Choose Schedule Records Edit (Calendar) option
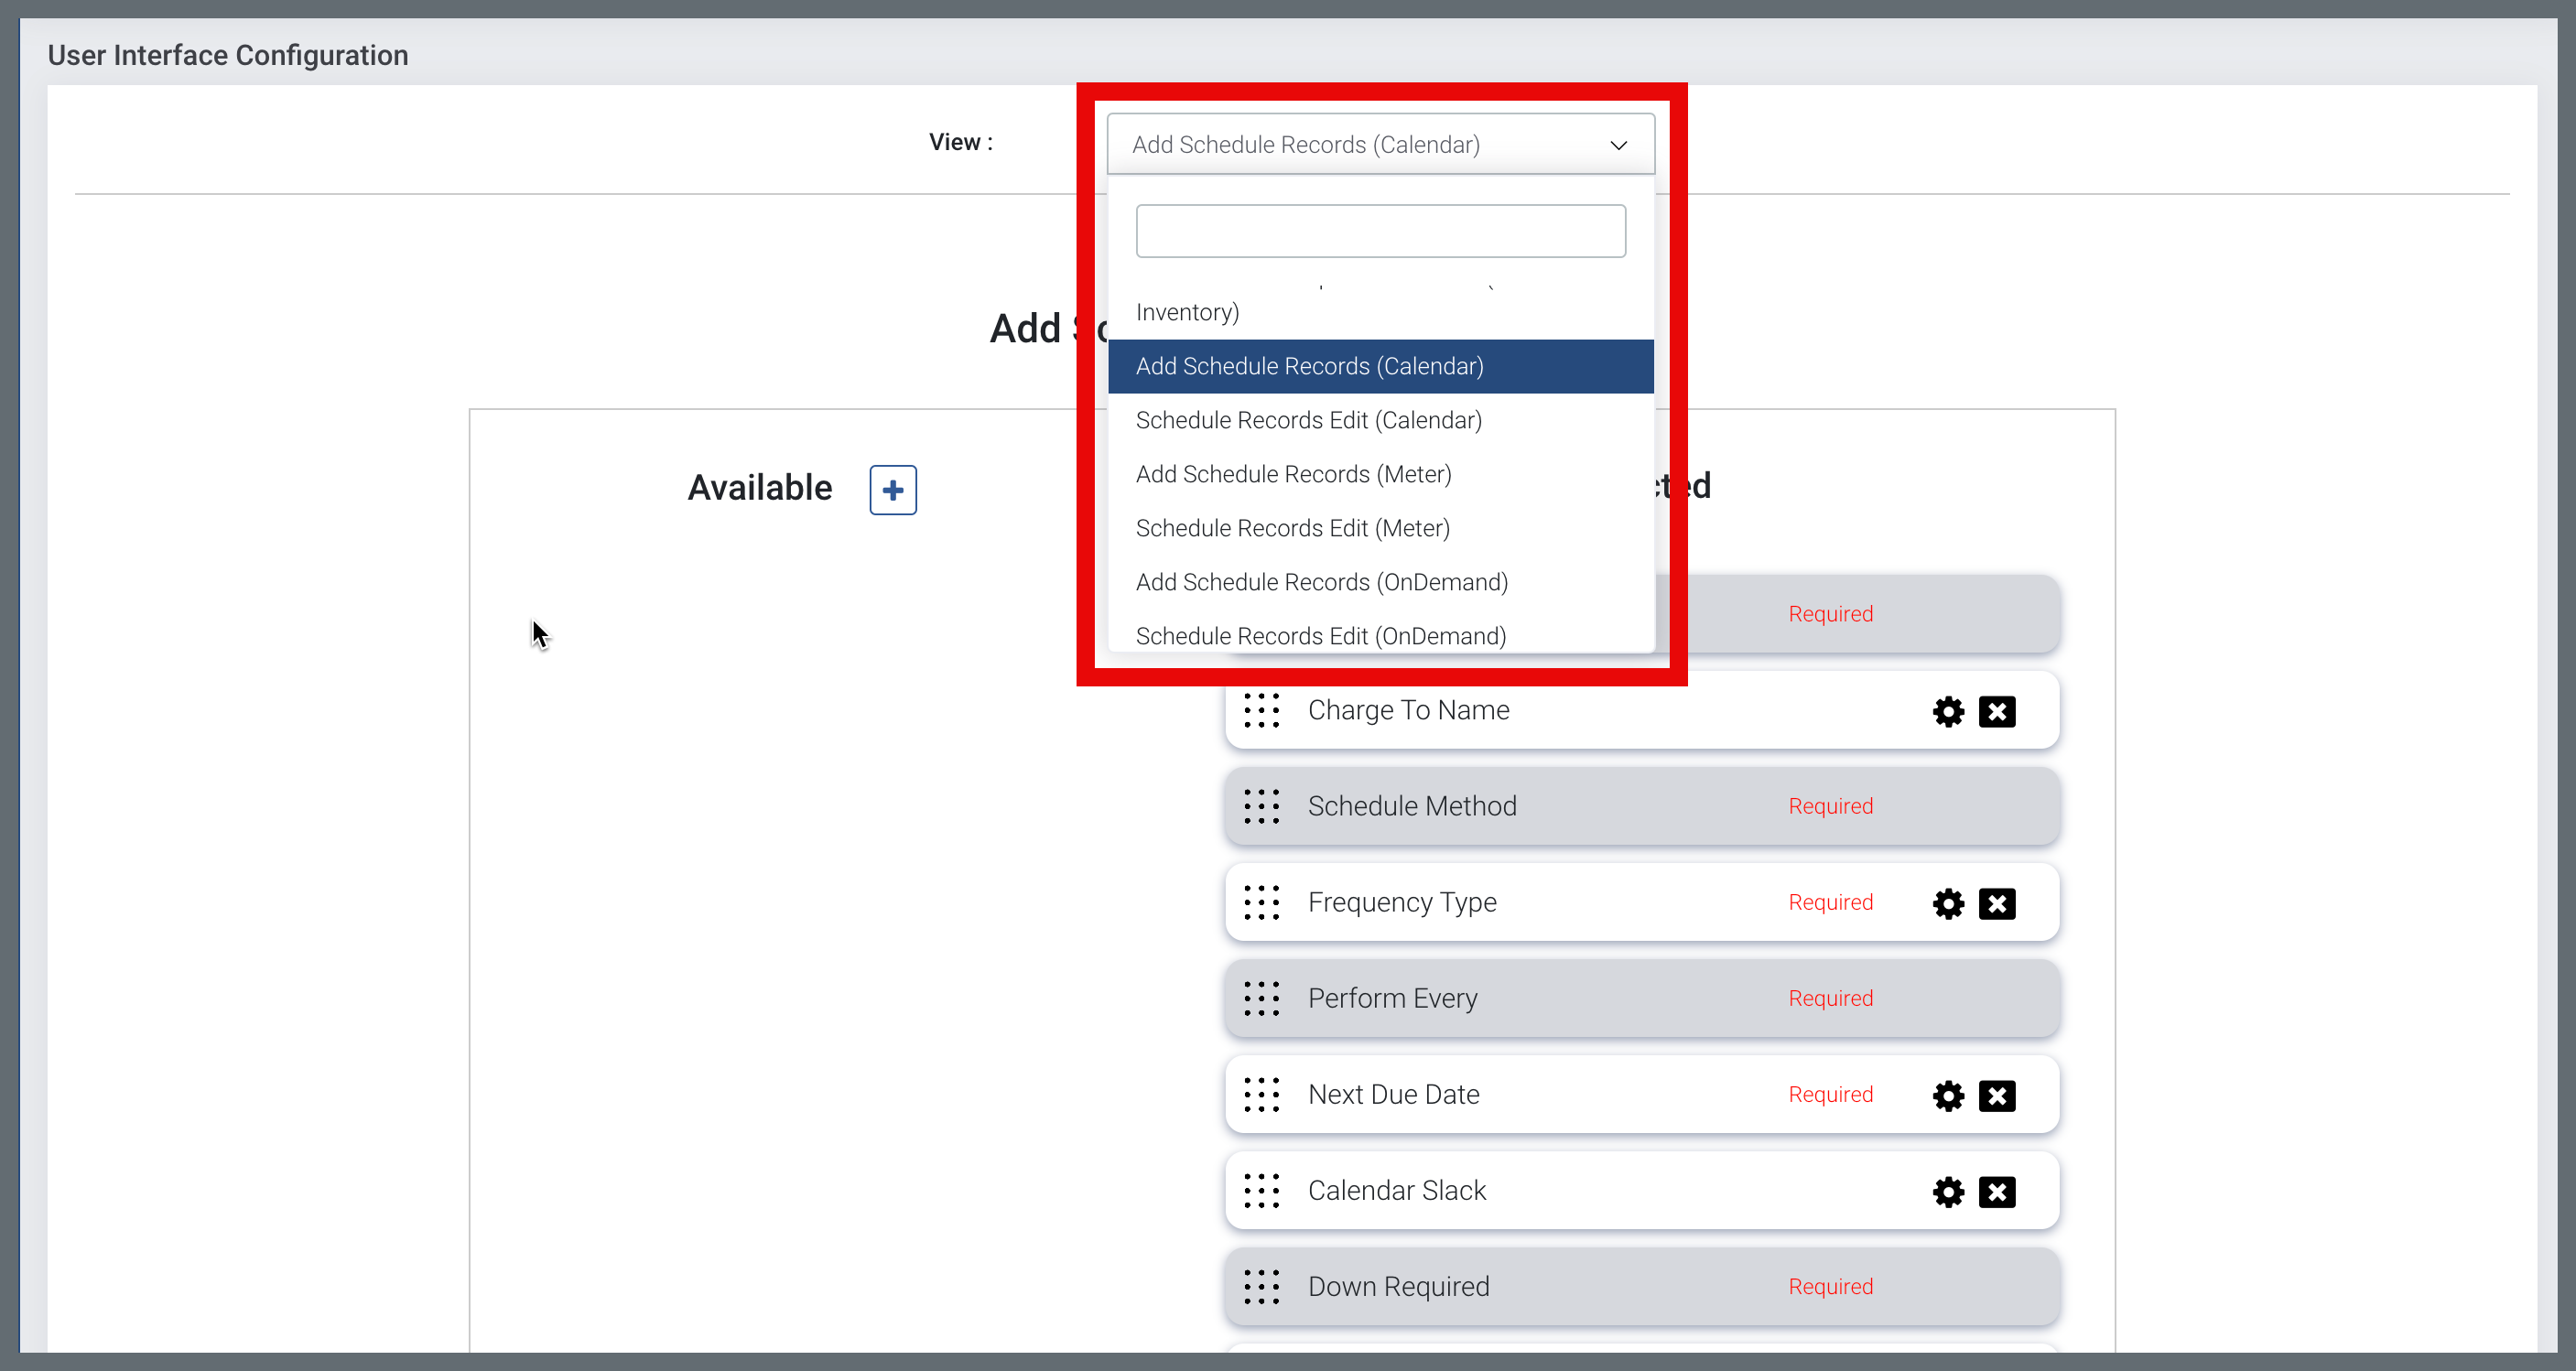 click(x=1308, y=420)
